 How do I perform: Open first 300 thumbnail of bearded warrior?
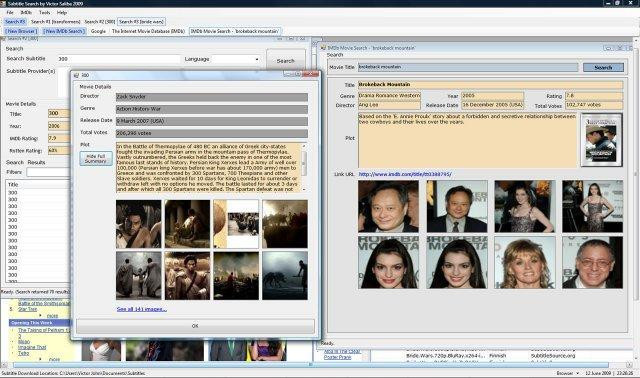point(138,224)
